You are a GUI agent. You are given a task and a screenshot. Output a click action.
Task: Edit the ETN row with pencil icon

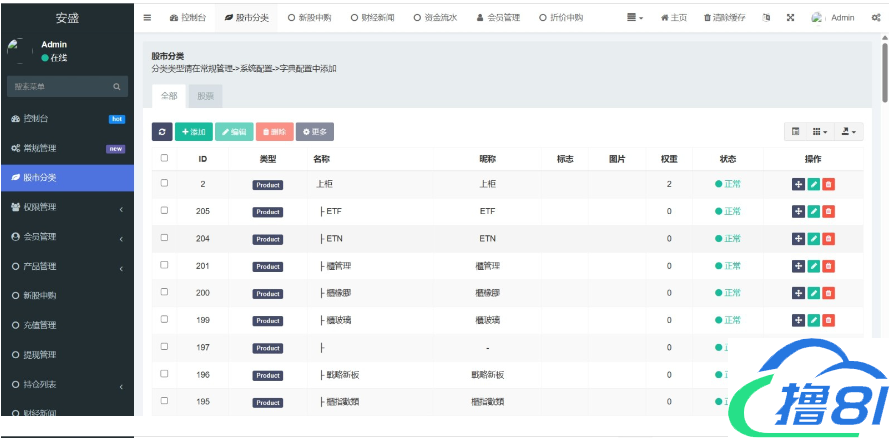(813, 239)
